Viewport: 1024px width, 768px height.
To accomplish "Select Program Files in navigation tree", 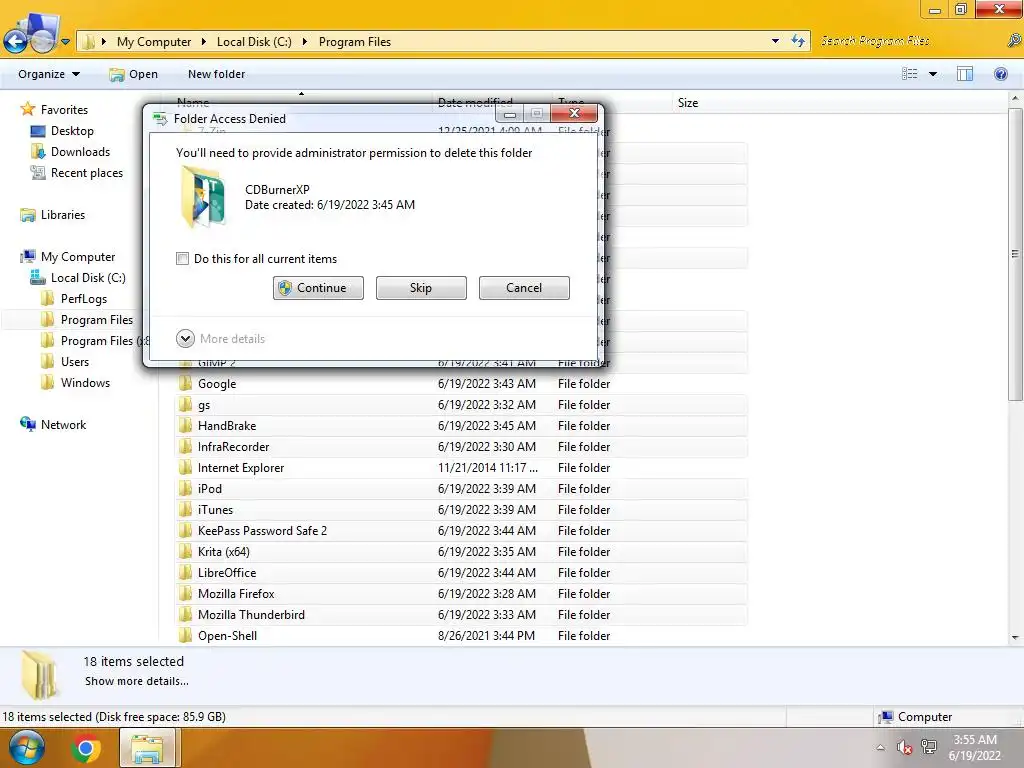I will [x=97, y=319].
